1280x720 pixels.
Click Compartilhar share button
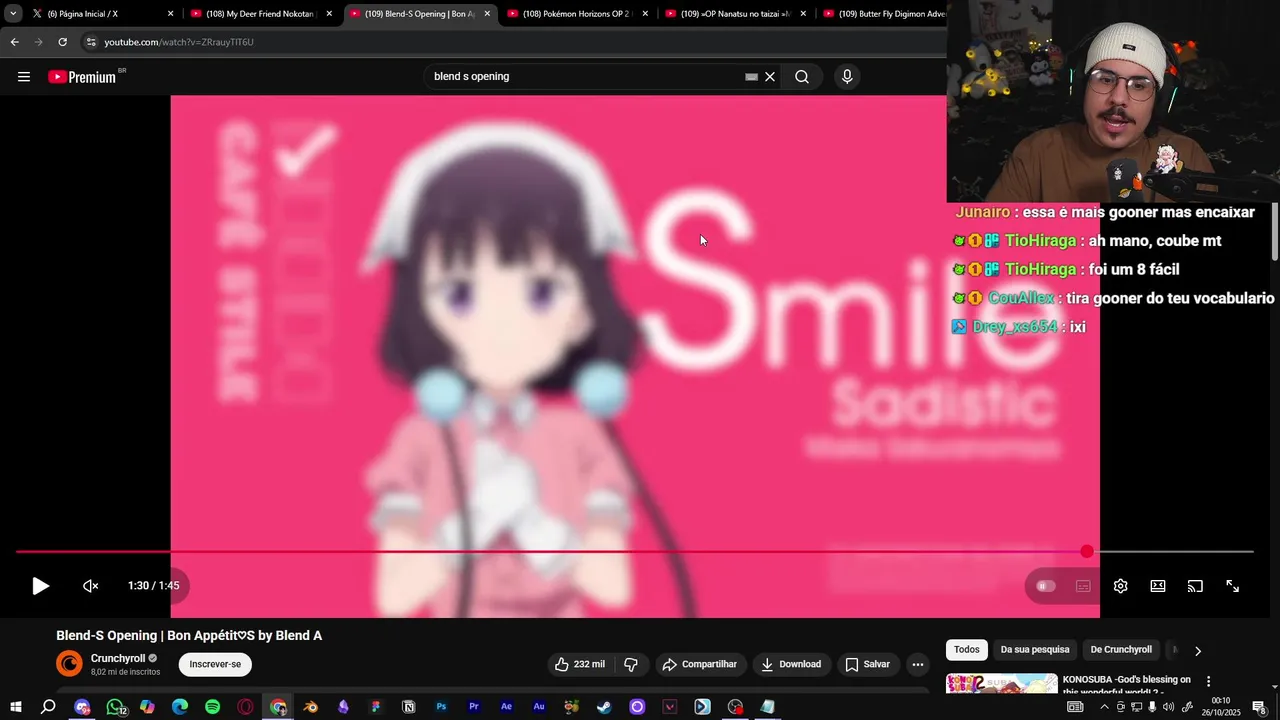700,664
